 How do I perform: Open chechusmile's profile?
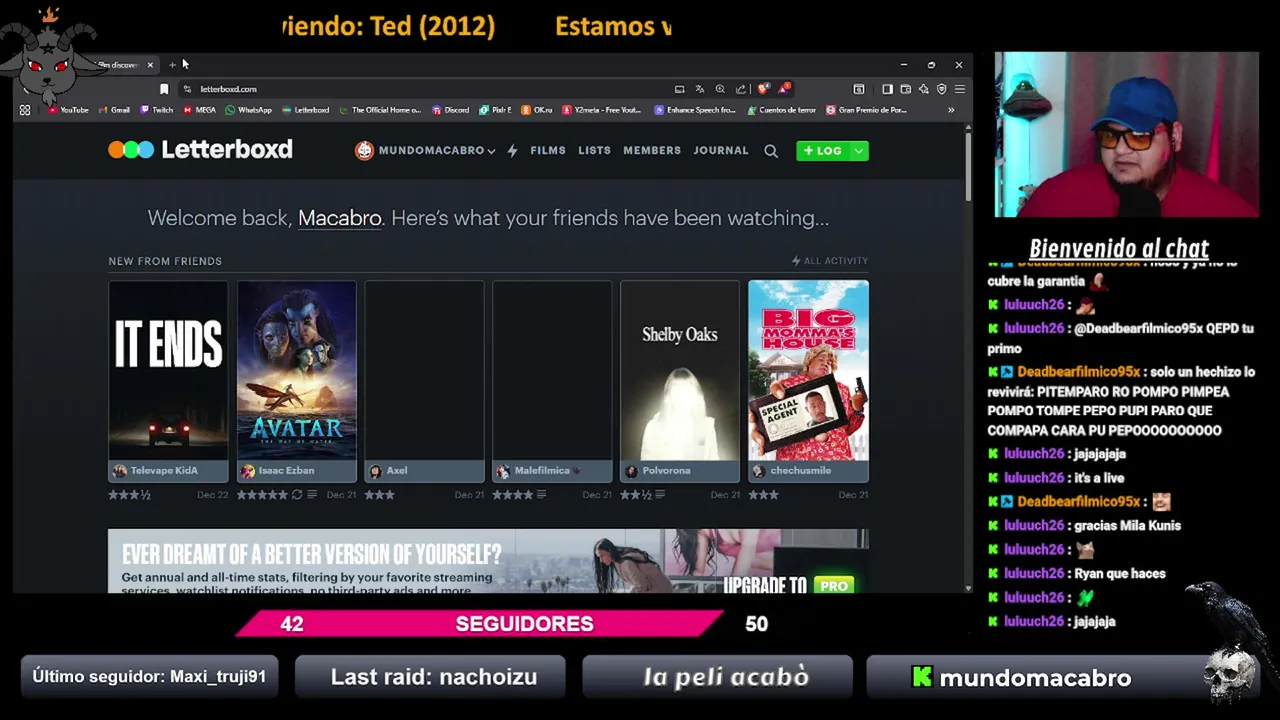tap(792, 471)
